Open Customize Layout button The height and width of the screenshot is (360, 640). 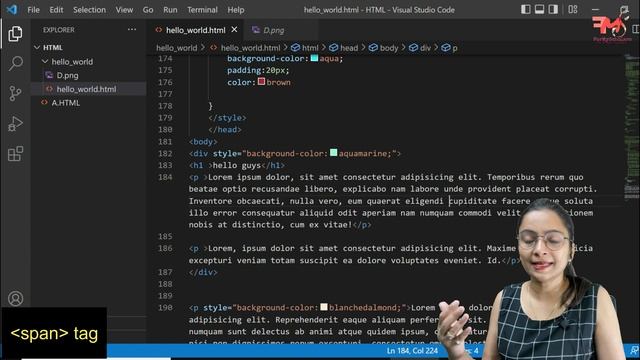(573, 9)
